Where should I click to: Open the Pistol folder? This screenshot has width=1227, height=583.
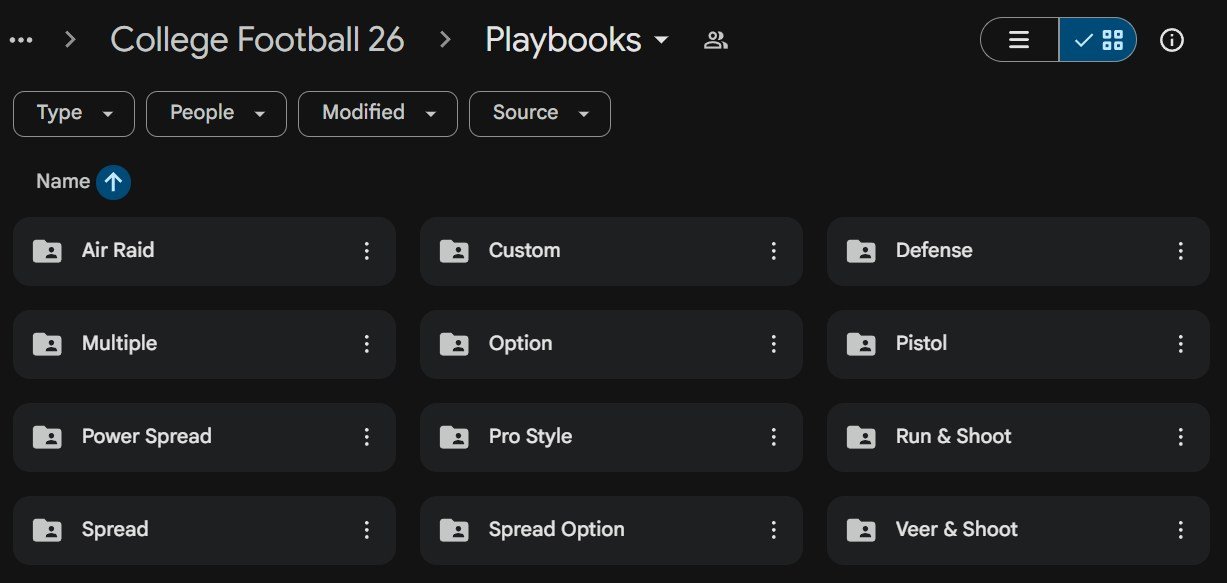(1018, 344)
